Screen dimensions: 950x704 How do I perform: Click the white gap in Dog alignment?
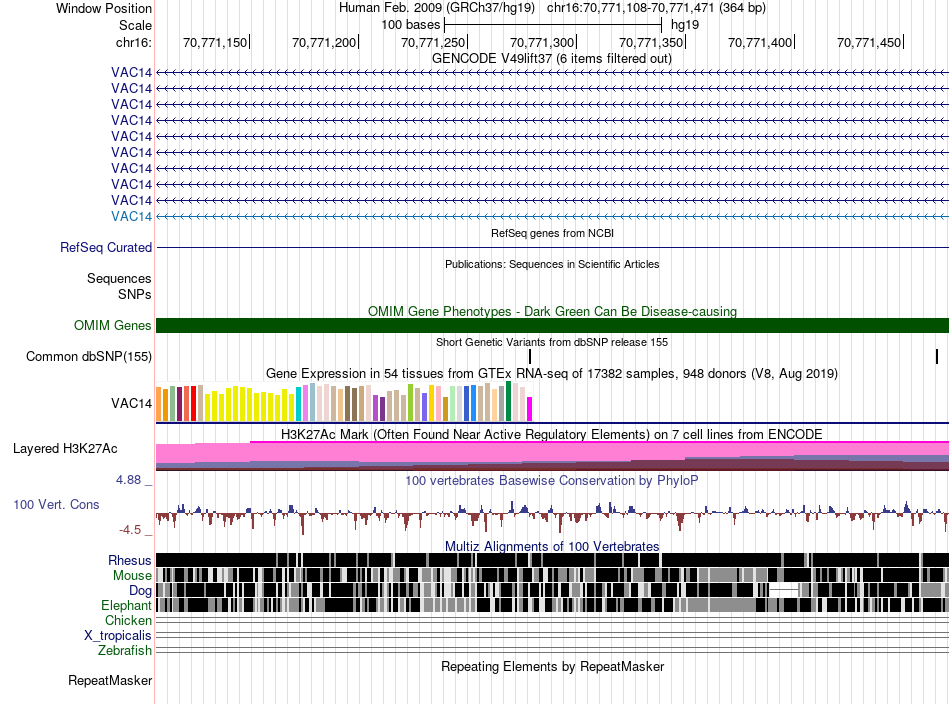[785, 589]
